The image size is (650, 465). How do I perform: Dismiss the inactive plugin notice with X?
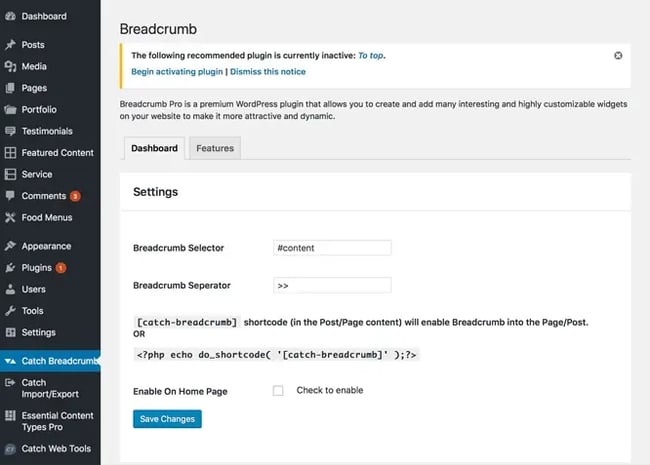click(x=618, y=56)
